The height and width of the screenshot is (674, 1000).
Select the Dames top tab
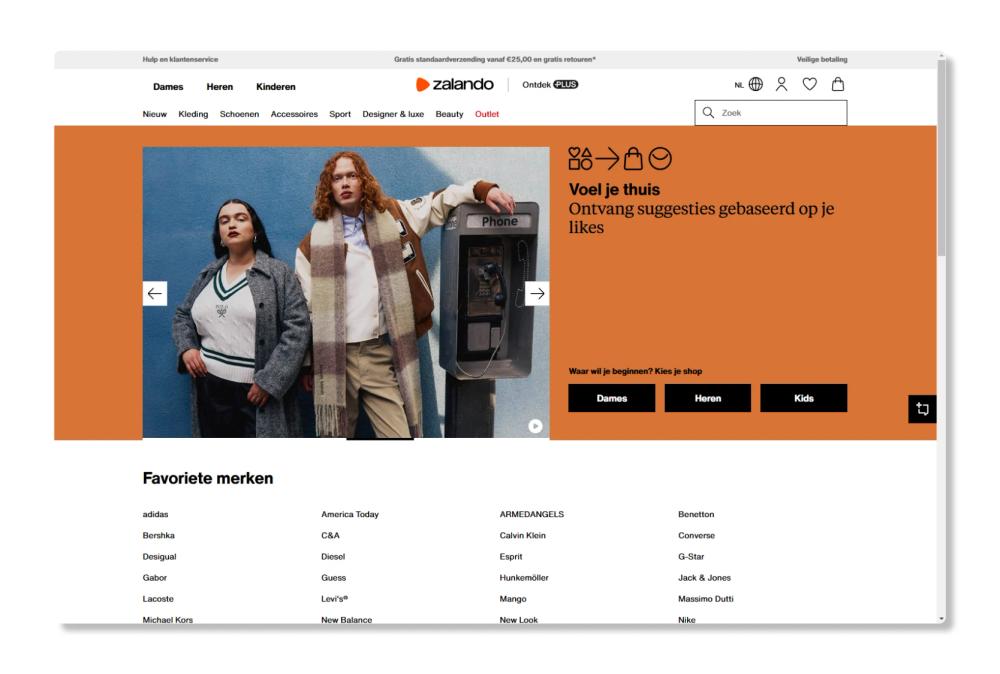tap(168, 87)
